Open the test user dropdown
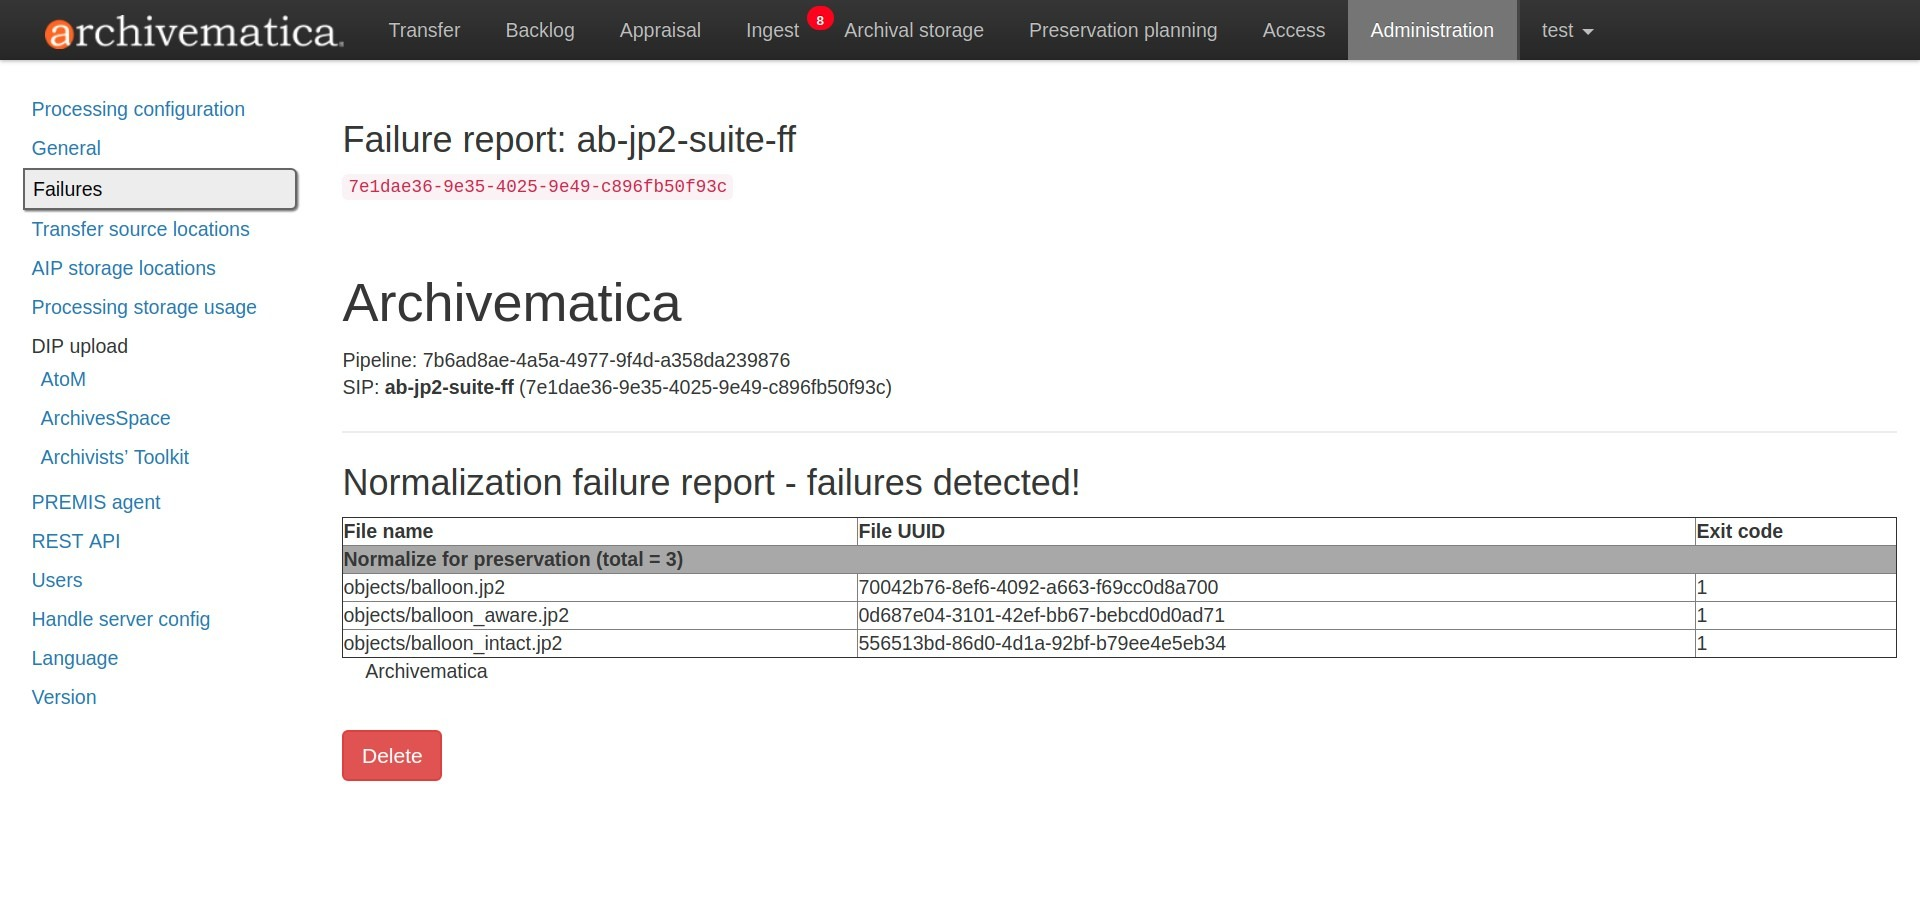This screenshot has width=1920, height=904. pos(1563,30)
